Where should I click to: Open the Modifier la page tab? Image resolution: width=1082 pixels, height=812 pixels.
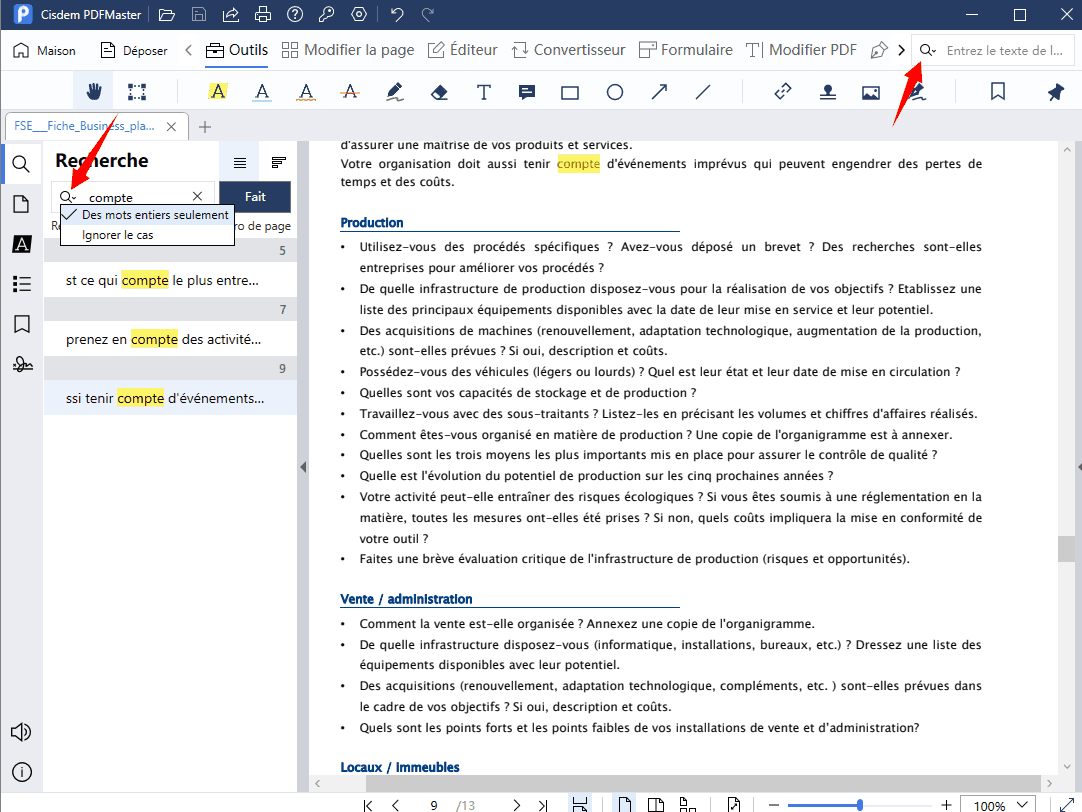tap(348, 50)
